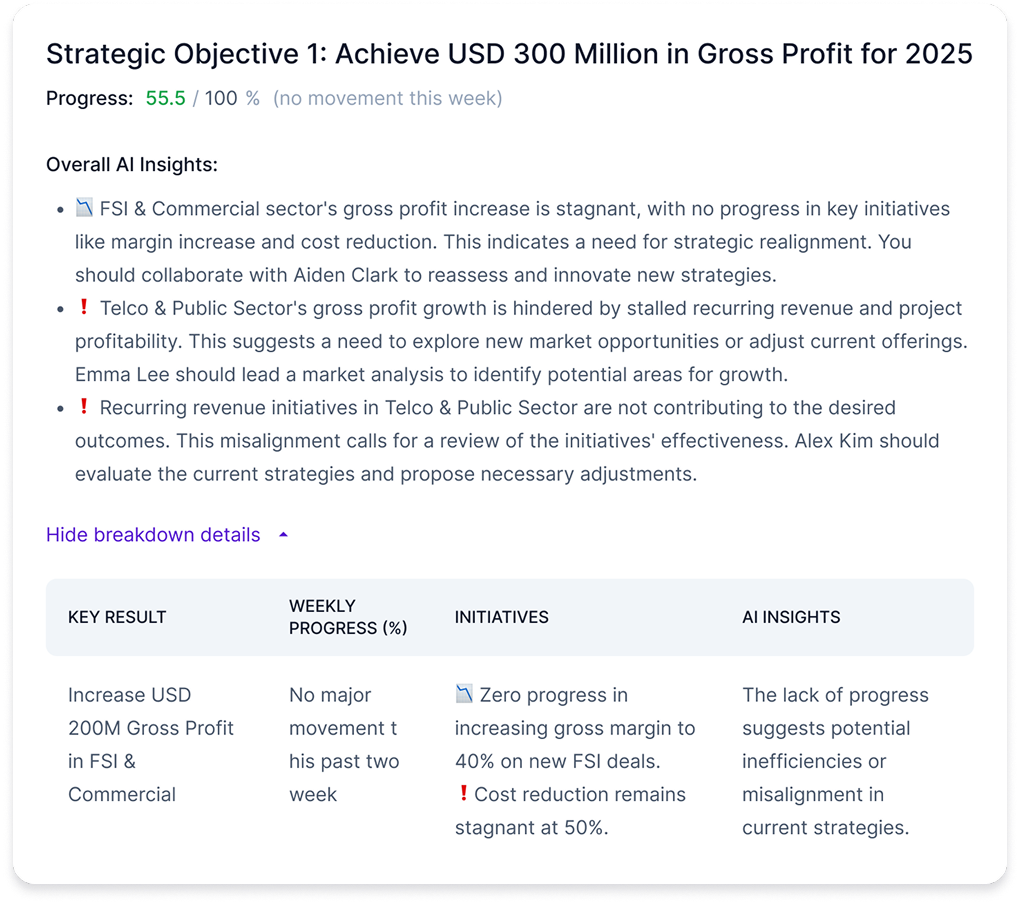
Task: Select the KEY RESULT column header
Action: 117,617
